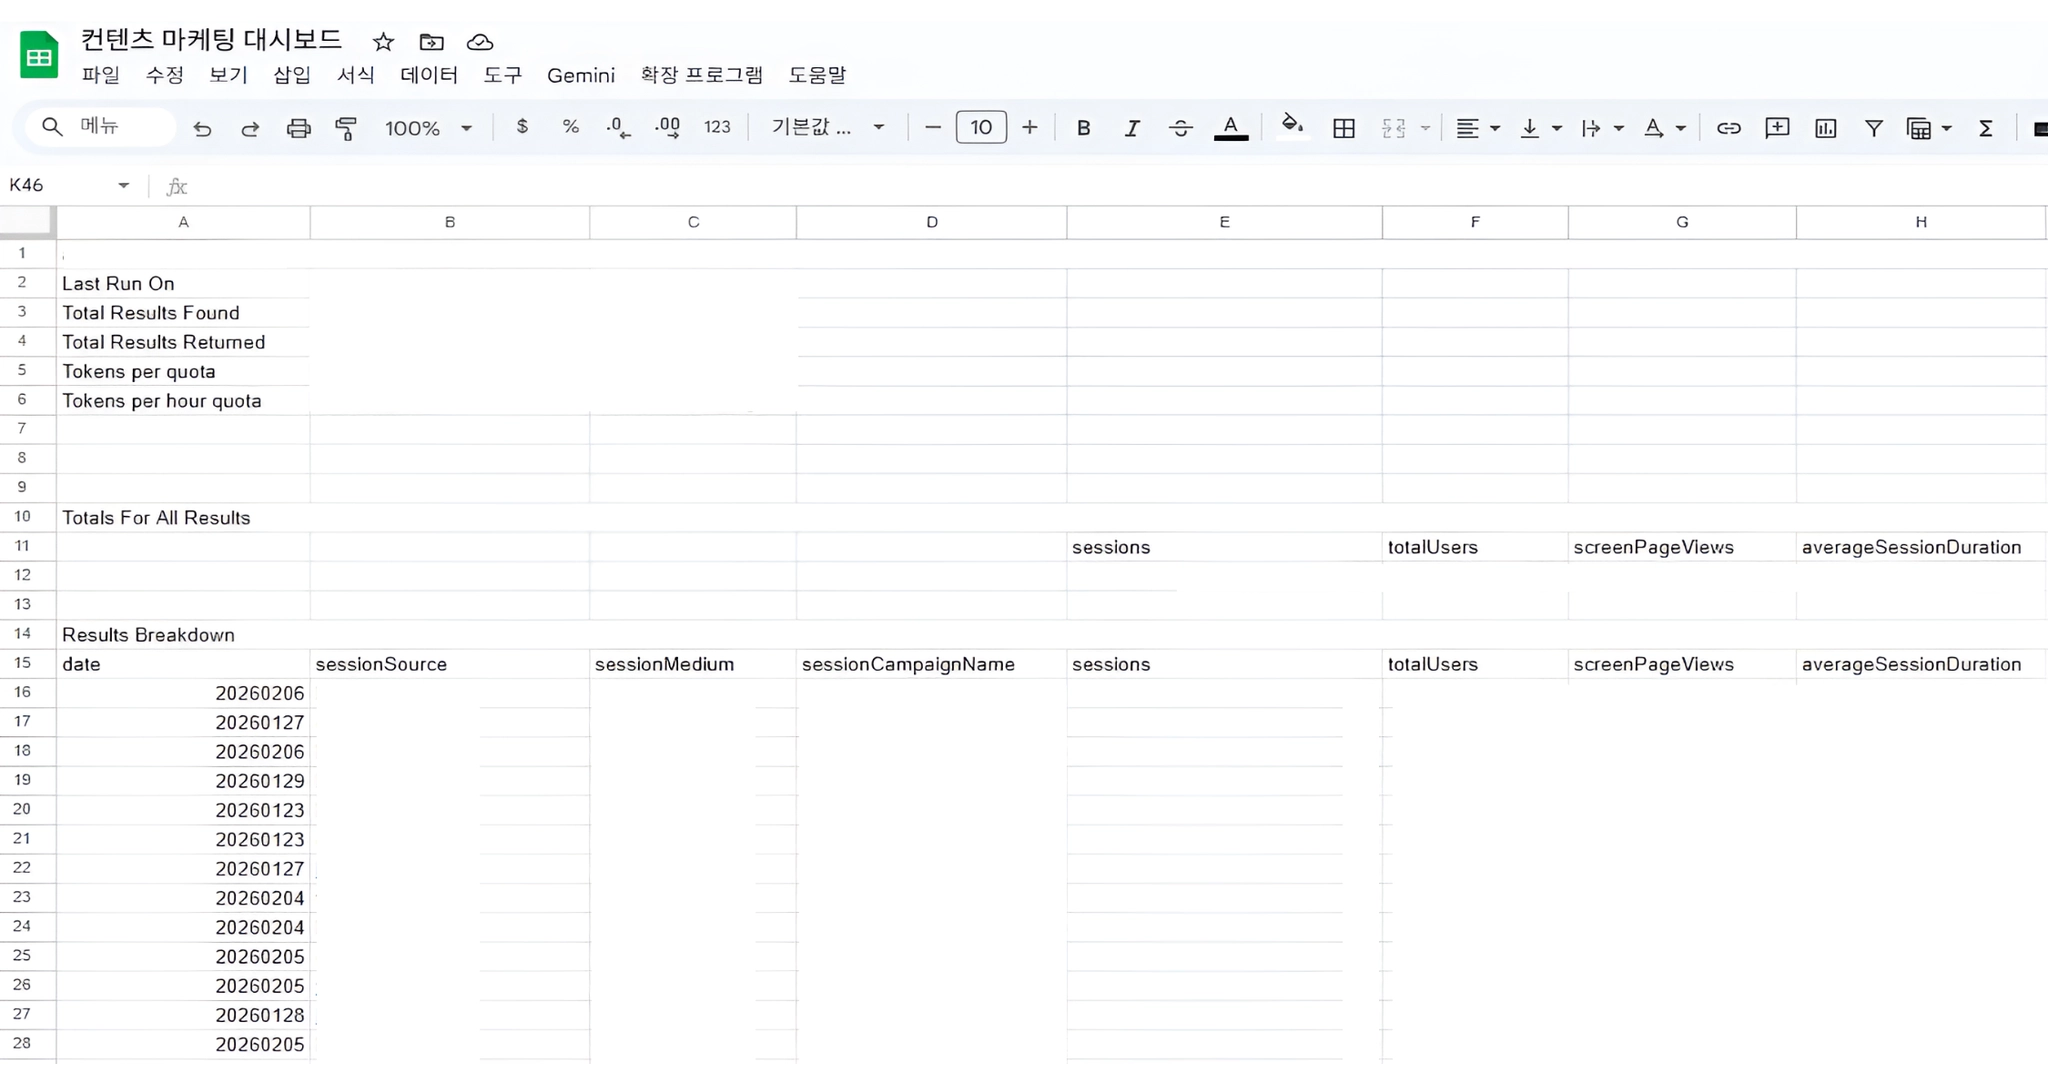This screenshot has width=2048, height=1092.
Task: Toggle italic formatting
Action: pos(1131,128)
